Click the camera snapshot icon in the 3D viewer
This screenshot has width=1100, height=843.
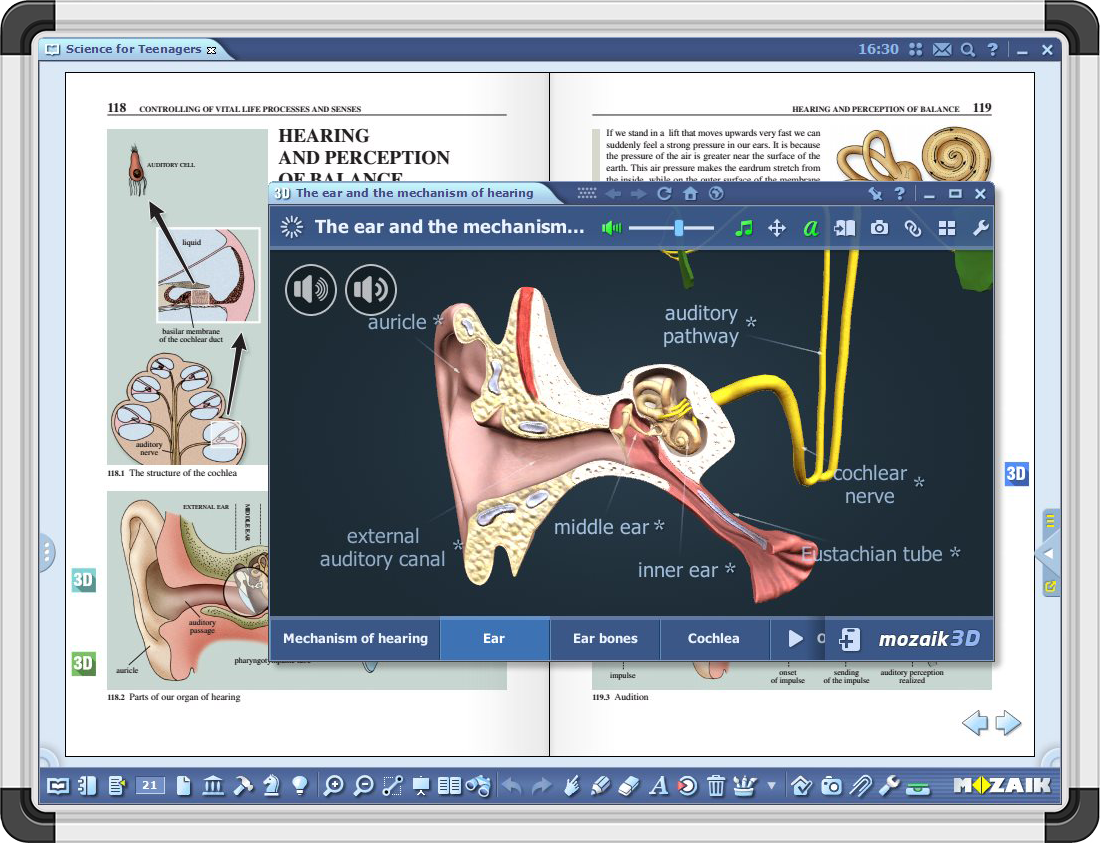click(879, 228)
